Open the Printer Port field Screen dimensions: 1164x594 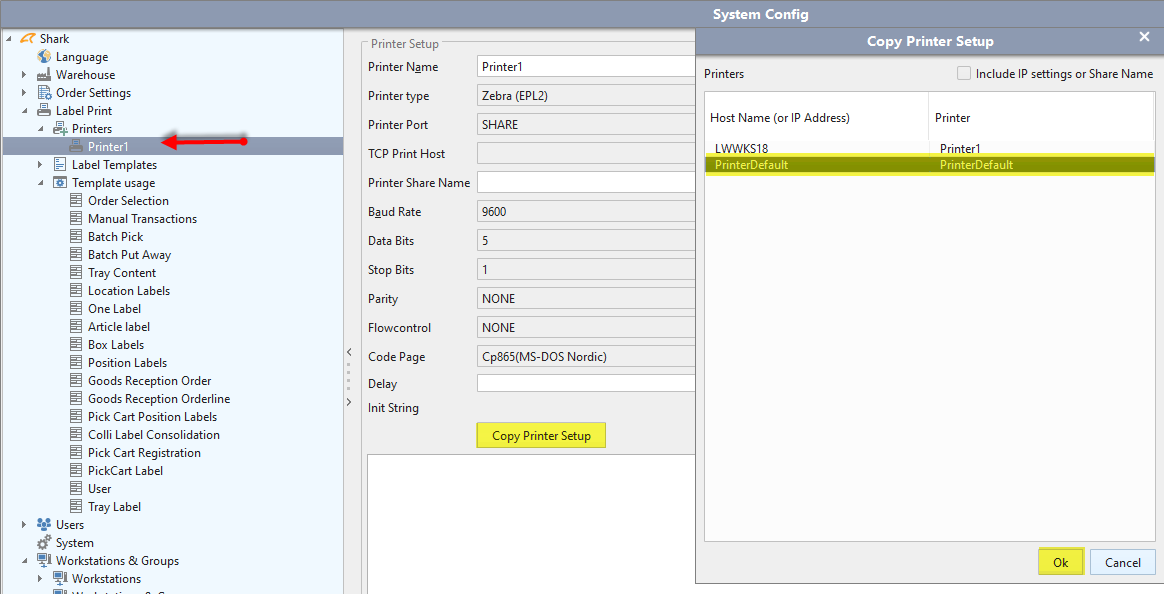click(586, 125)
